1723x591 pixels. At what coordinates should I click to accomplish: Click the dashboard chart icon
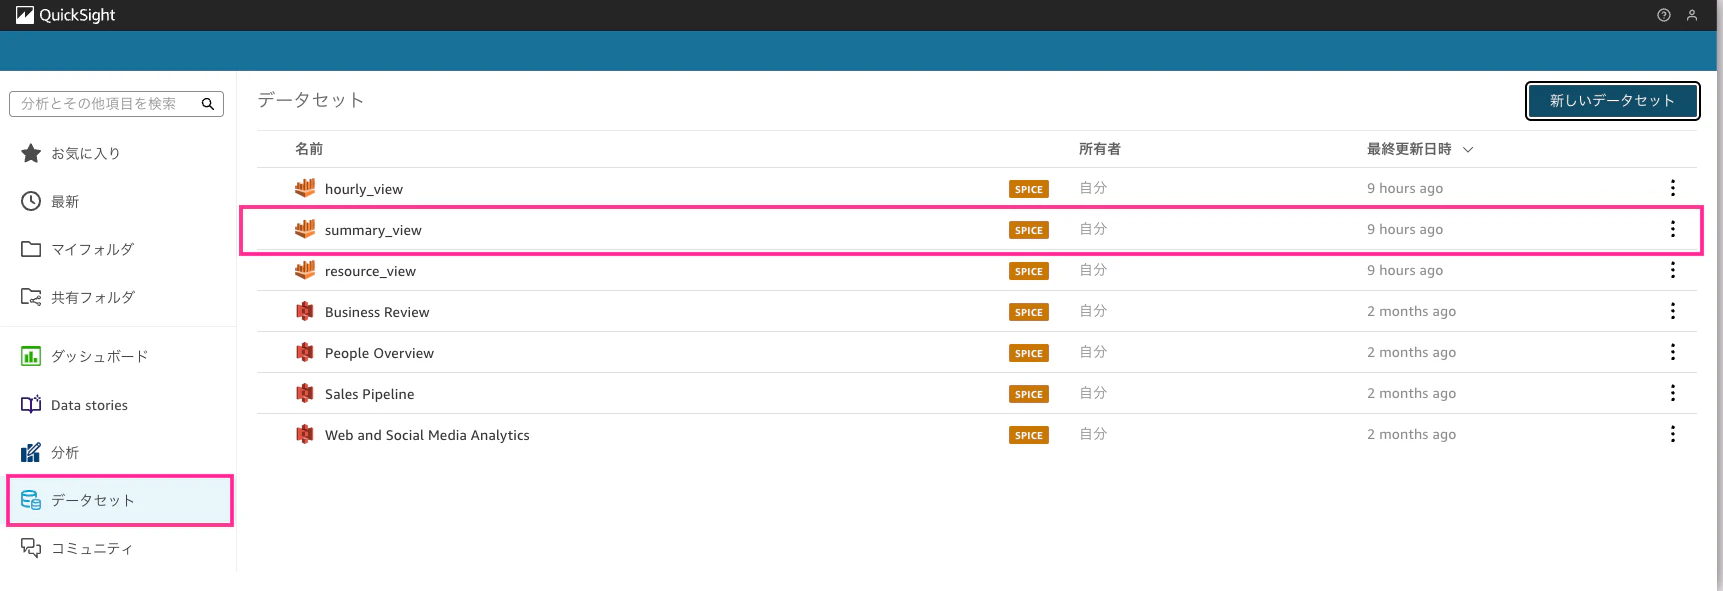31,356
